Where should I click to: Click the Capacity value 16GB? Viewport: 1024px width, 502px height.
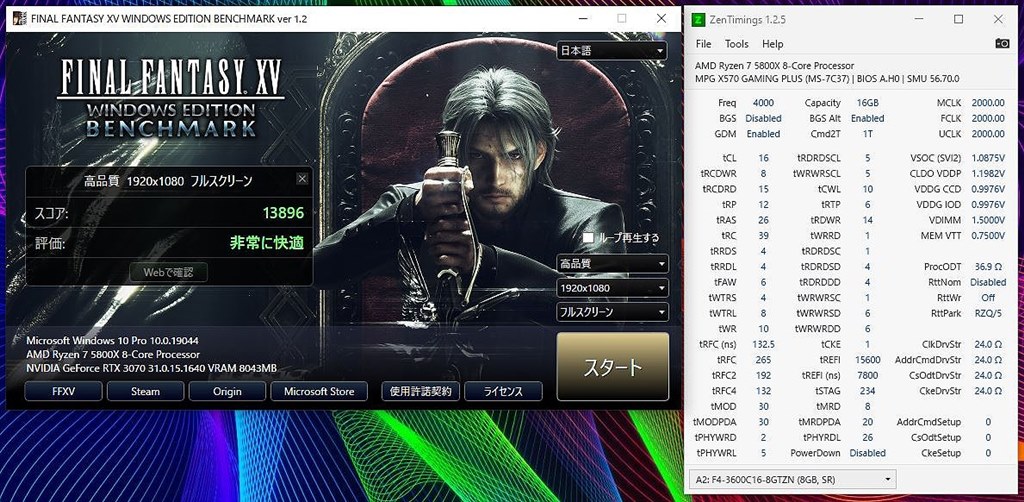click(x=867, y=102)
